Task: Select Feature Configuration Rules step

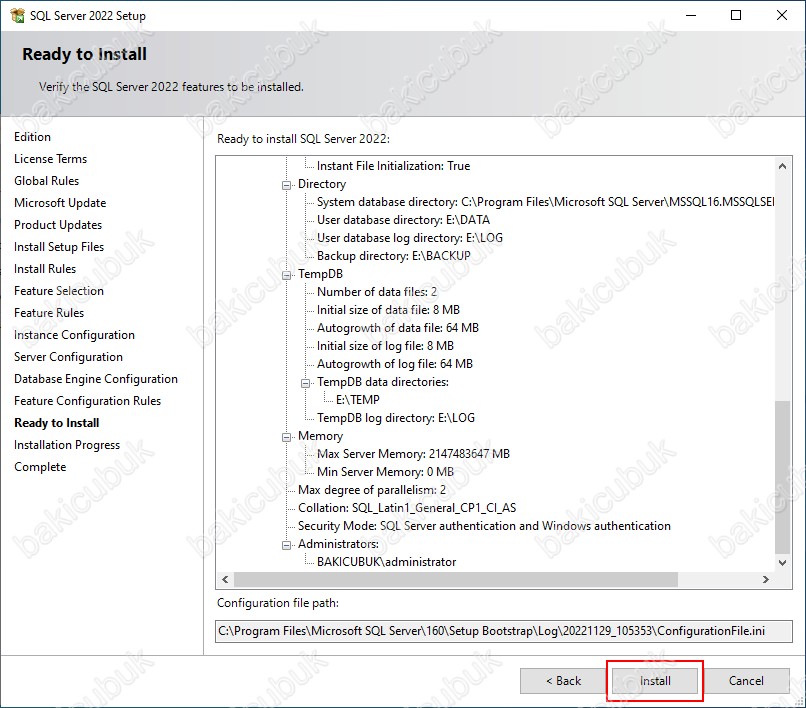Action: tap(87, 401)
